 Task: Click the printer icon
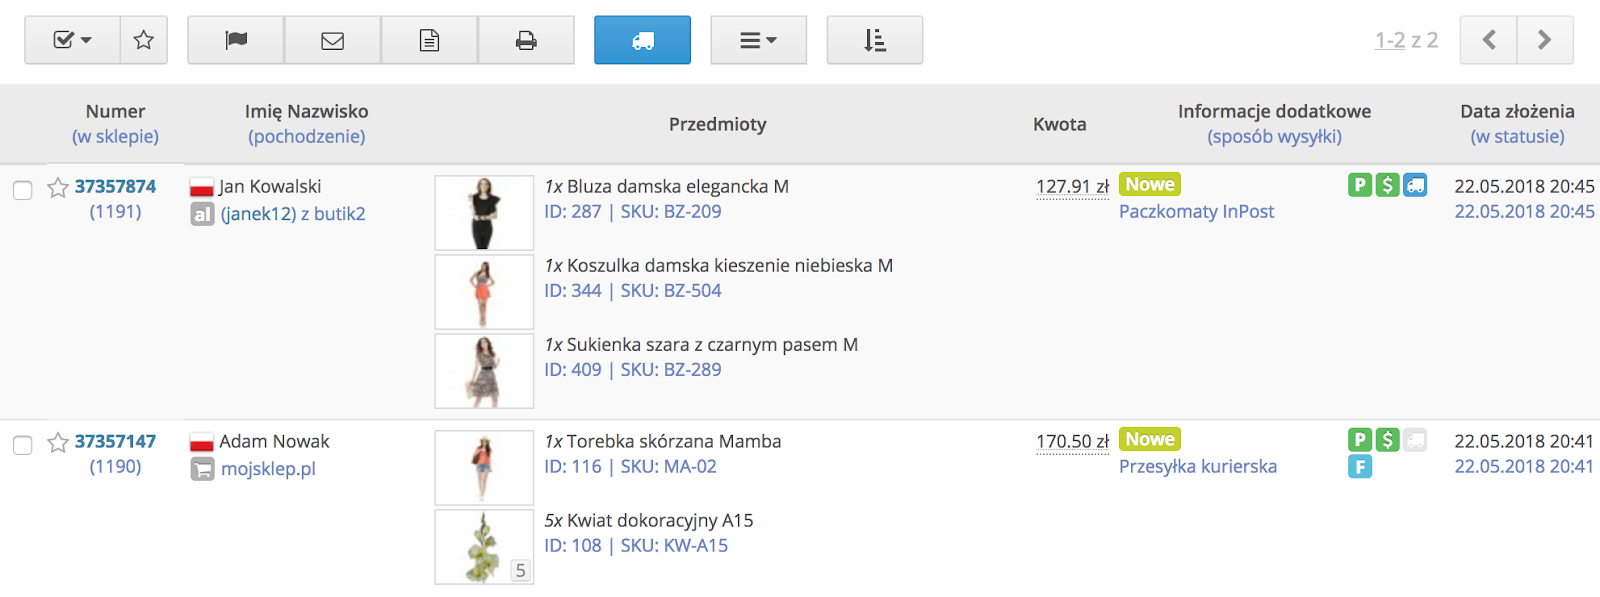(x=526, y=40)
